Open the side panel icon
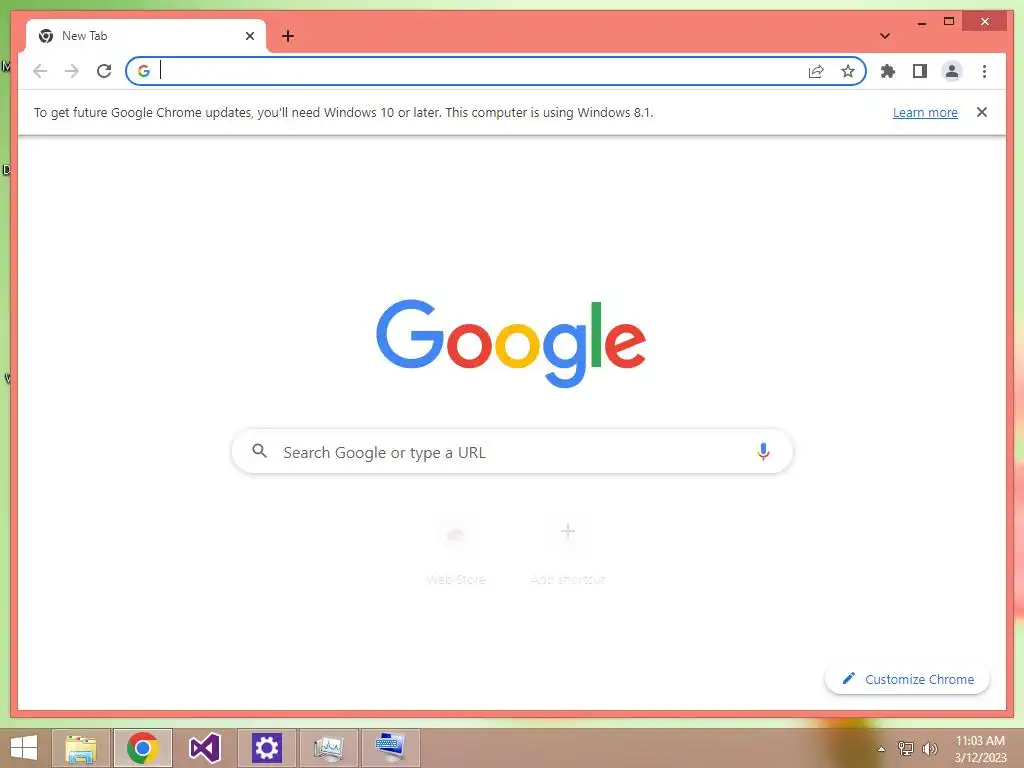 920,71
